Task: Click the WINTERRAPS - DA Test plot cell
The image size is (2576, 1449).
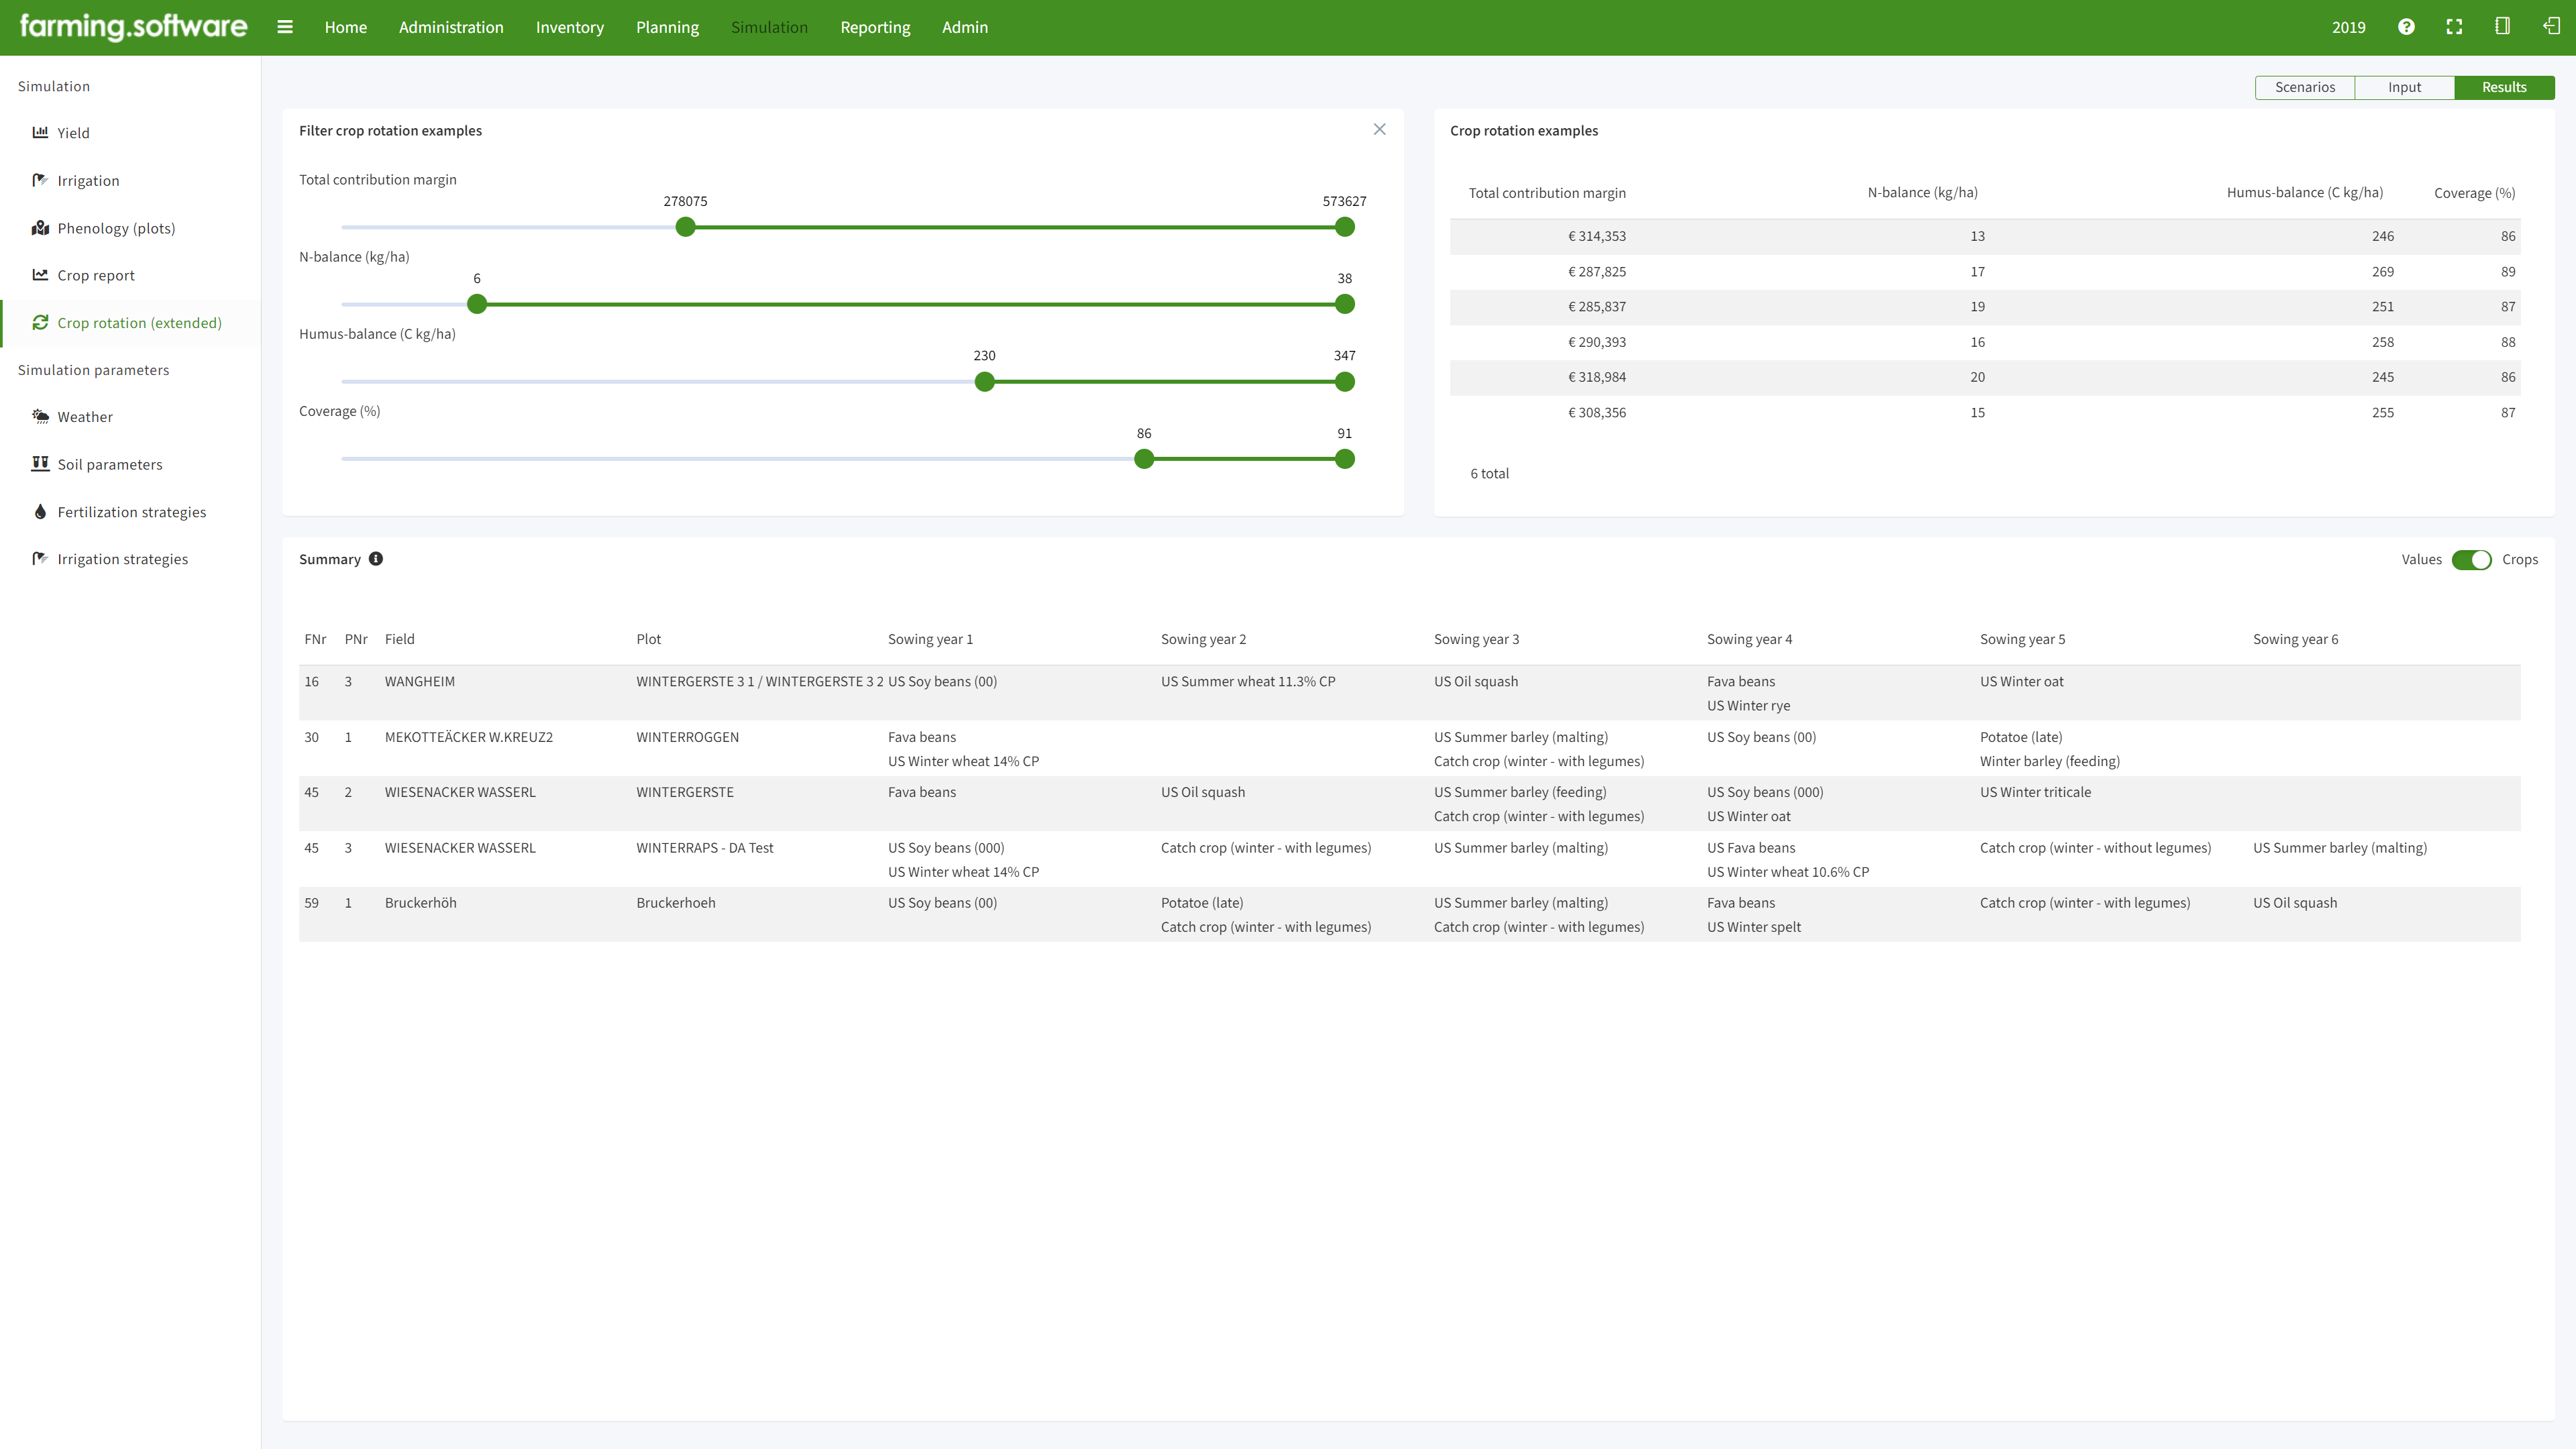Action: point(705,848)
